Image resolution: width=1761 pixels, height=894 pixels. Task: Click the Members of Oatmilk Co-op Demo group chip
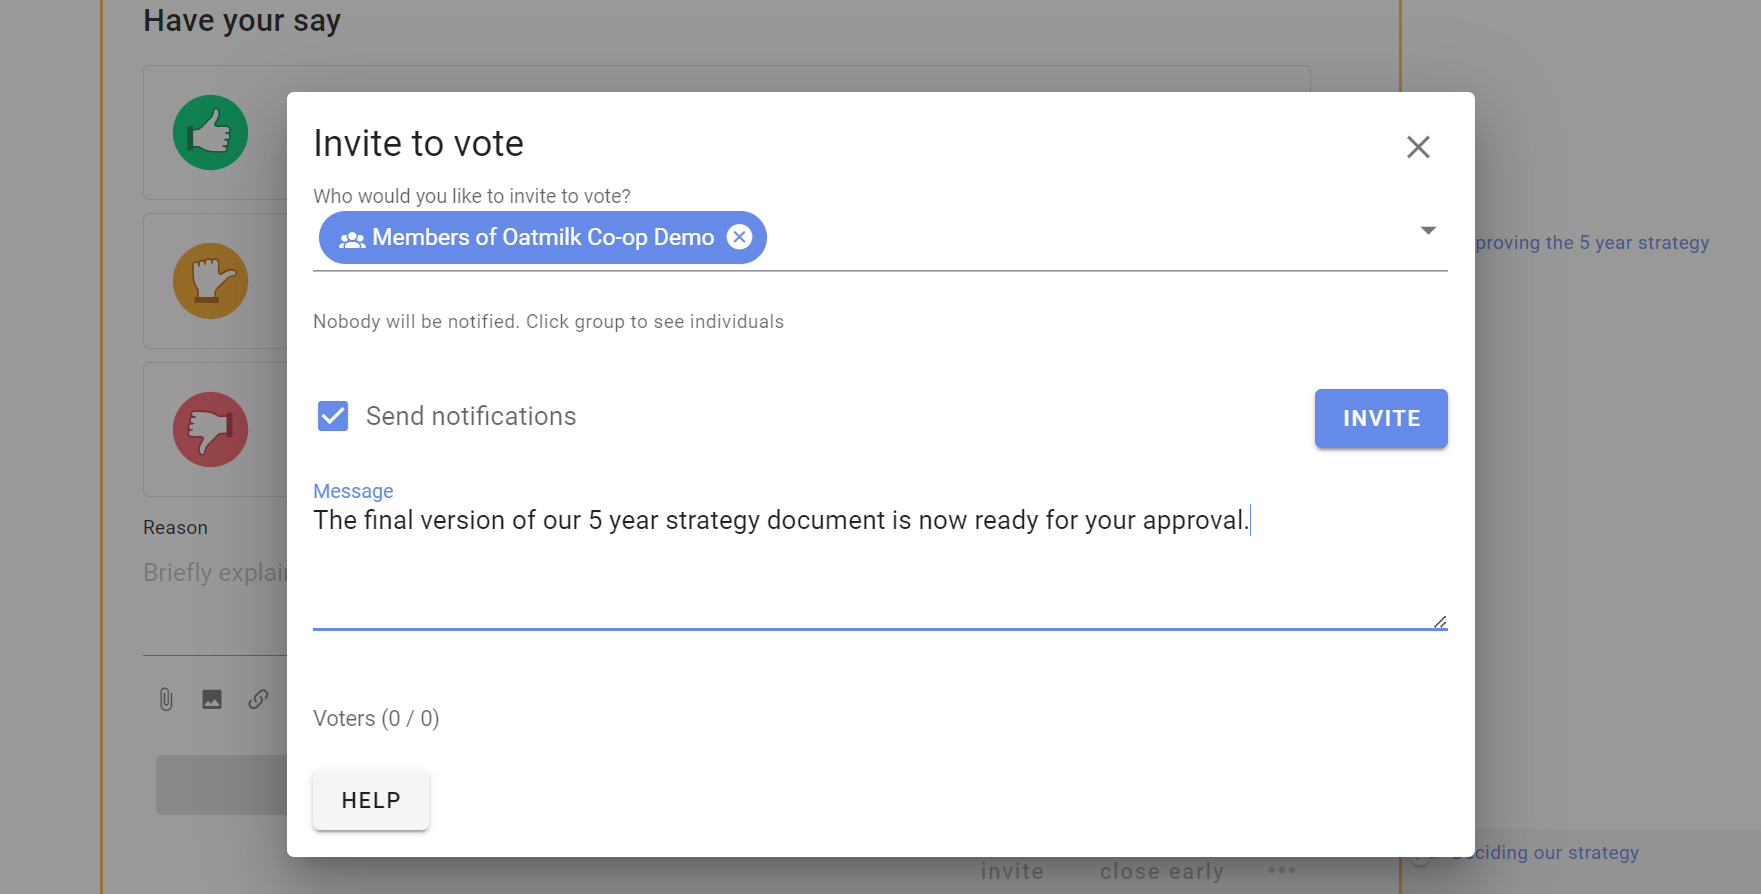[543, 237]
